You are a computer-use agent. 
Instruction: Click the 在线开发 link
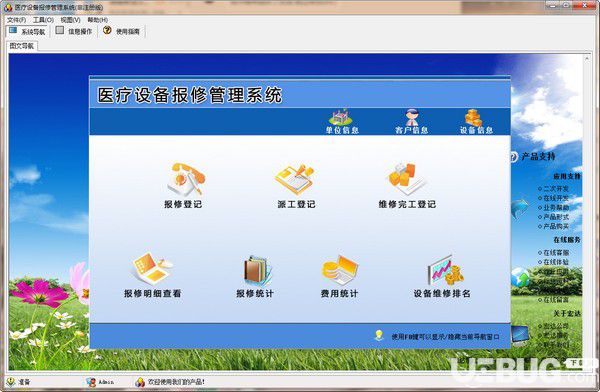(556, 198)
